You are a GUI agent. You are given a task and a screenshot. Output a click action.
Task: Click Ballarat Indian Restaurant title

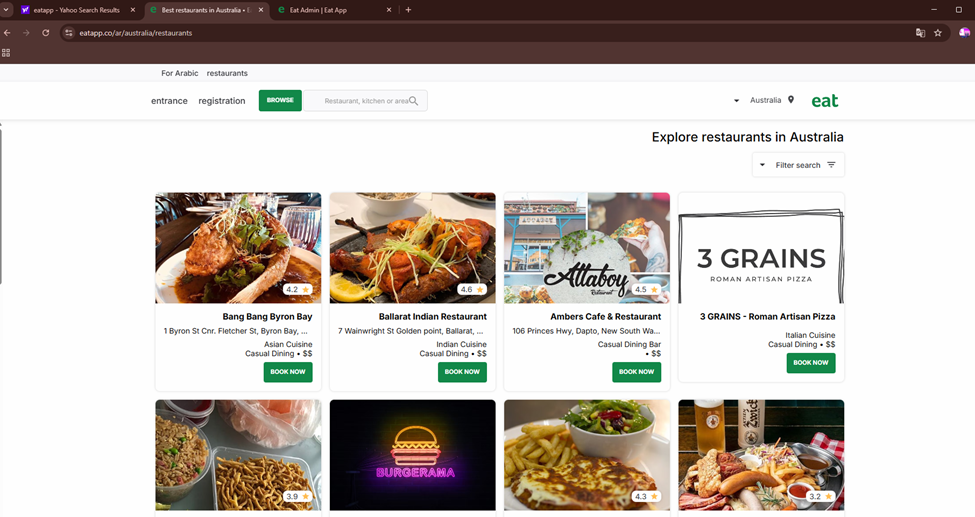433,317
